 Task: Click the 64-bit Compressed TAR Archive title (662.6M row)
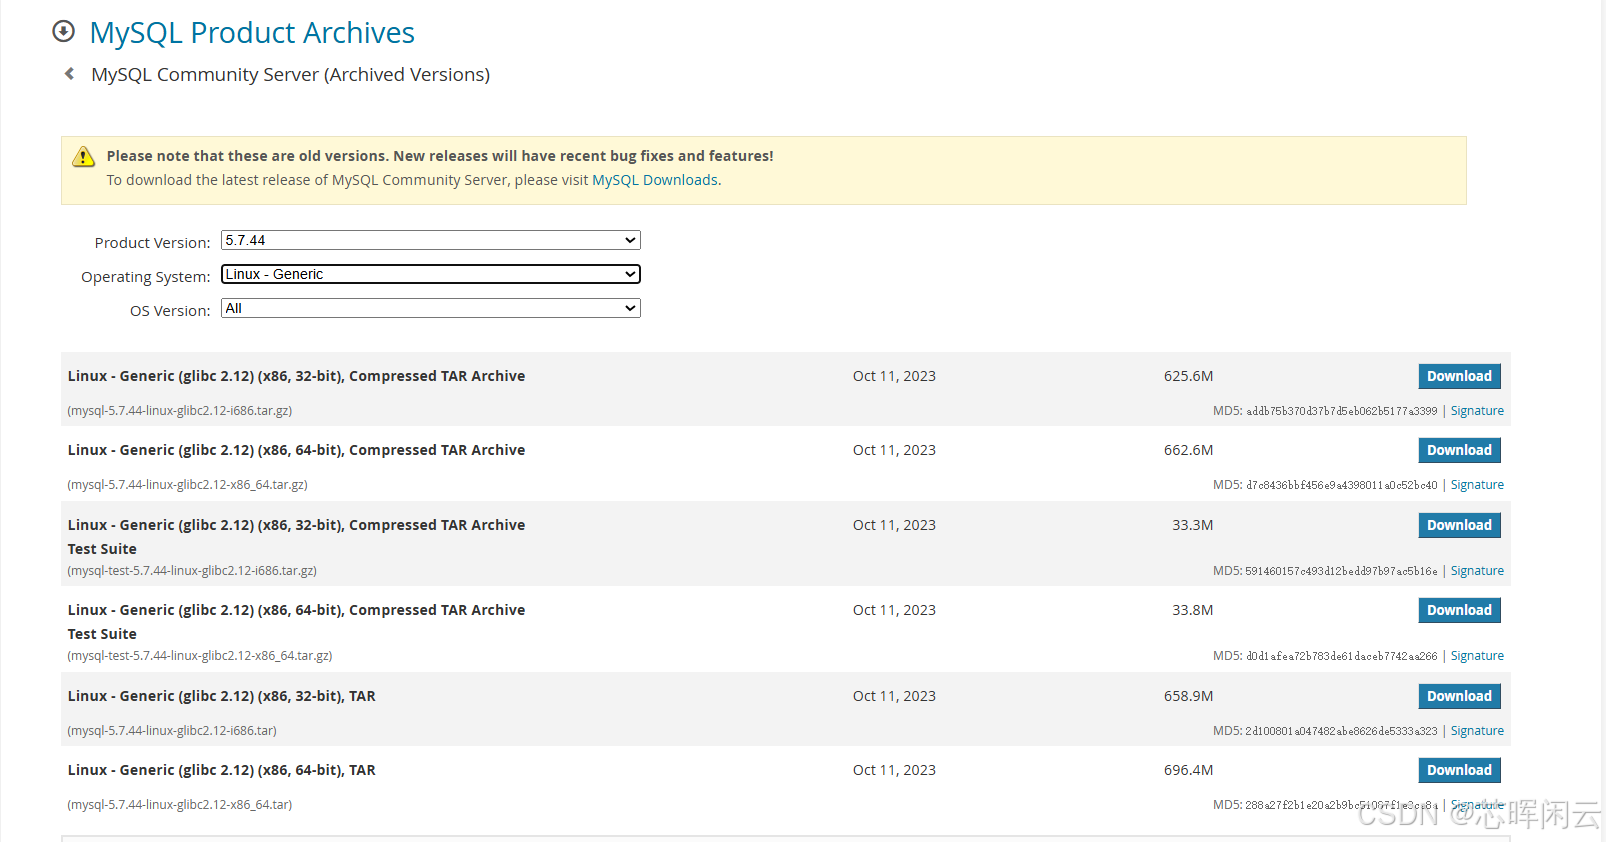tap(296, 450)
